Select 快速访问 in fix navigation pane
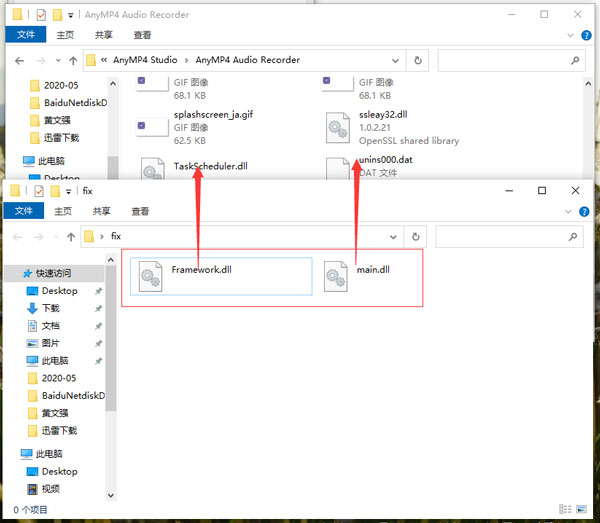600x523 pixels. click(53, 273)
